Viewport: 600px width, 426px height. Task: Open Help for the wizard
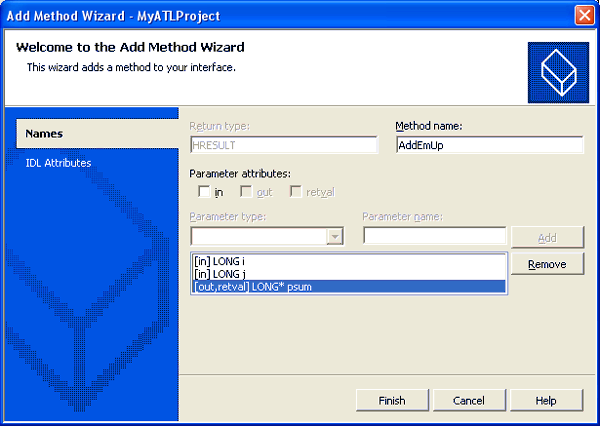[x=546, y=400]
